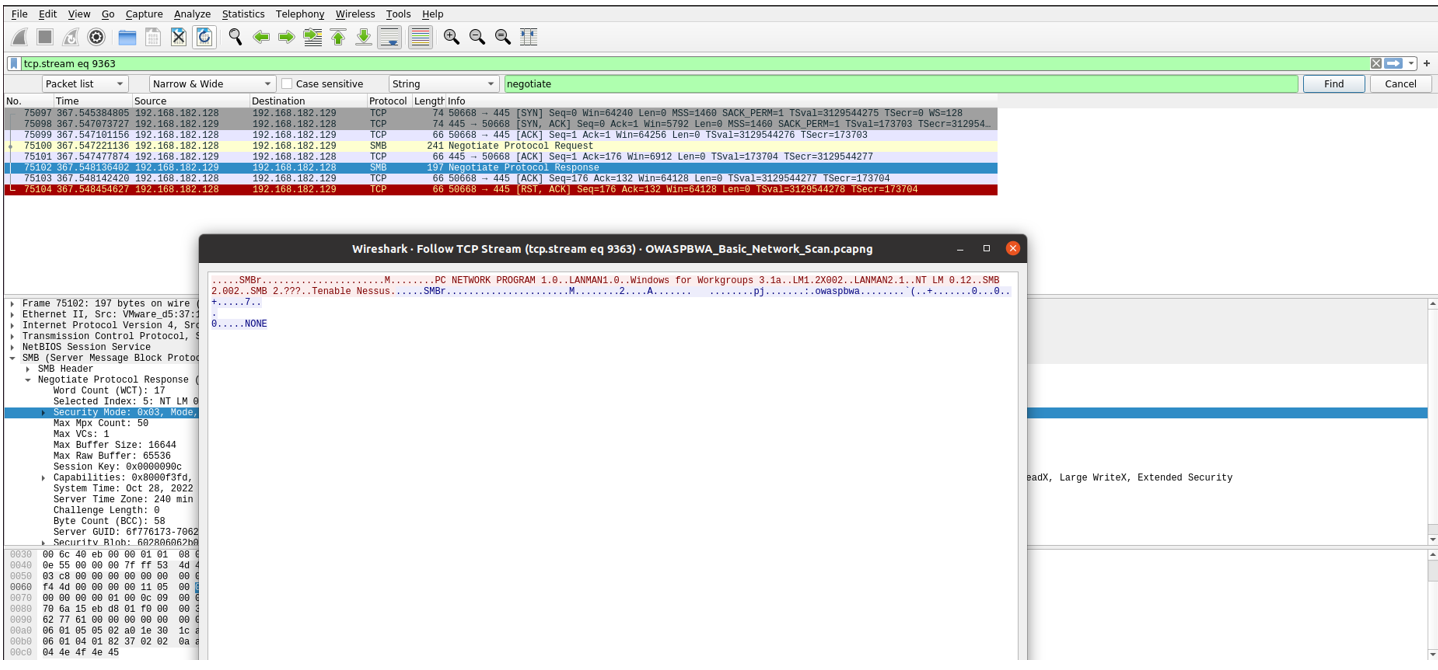Minimize the Follow TCP Stream dialog
1438x670 pixels.
click(x=960, y=249)
